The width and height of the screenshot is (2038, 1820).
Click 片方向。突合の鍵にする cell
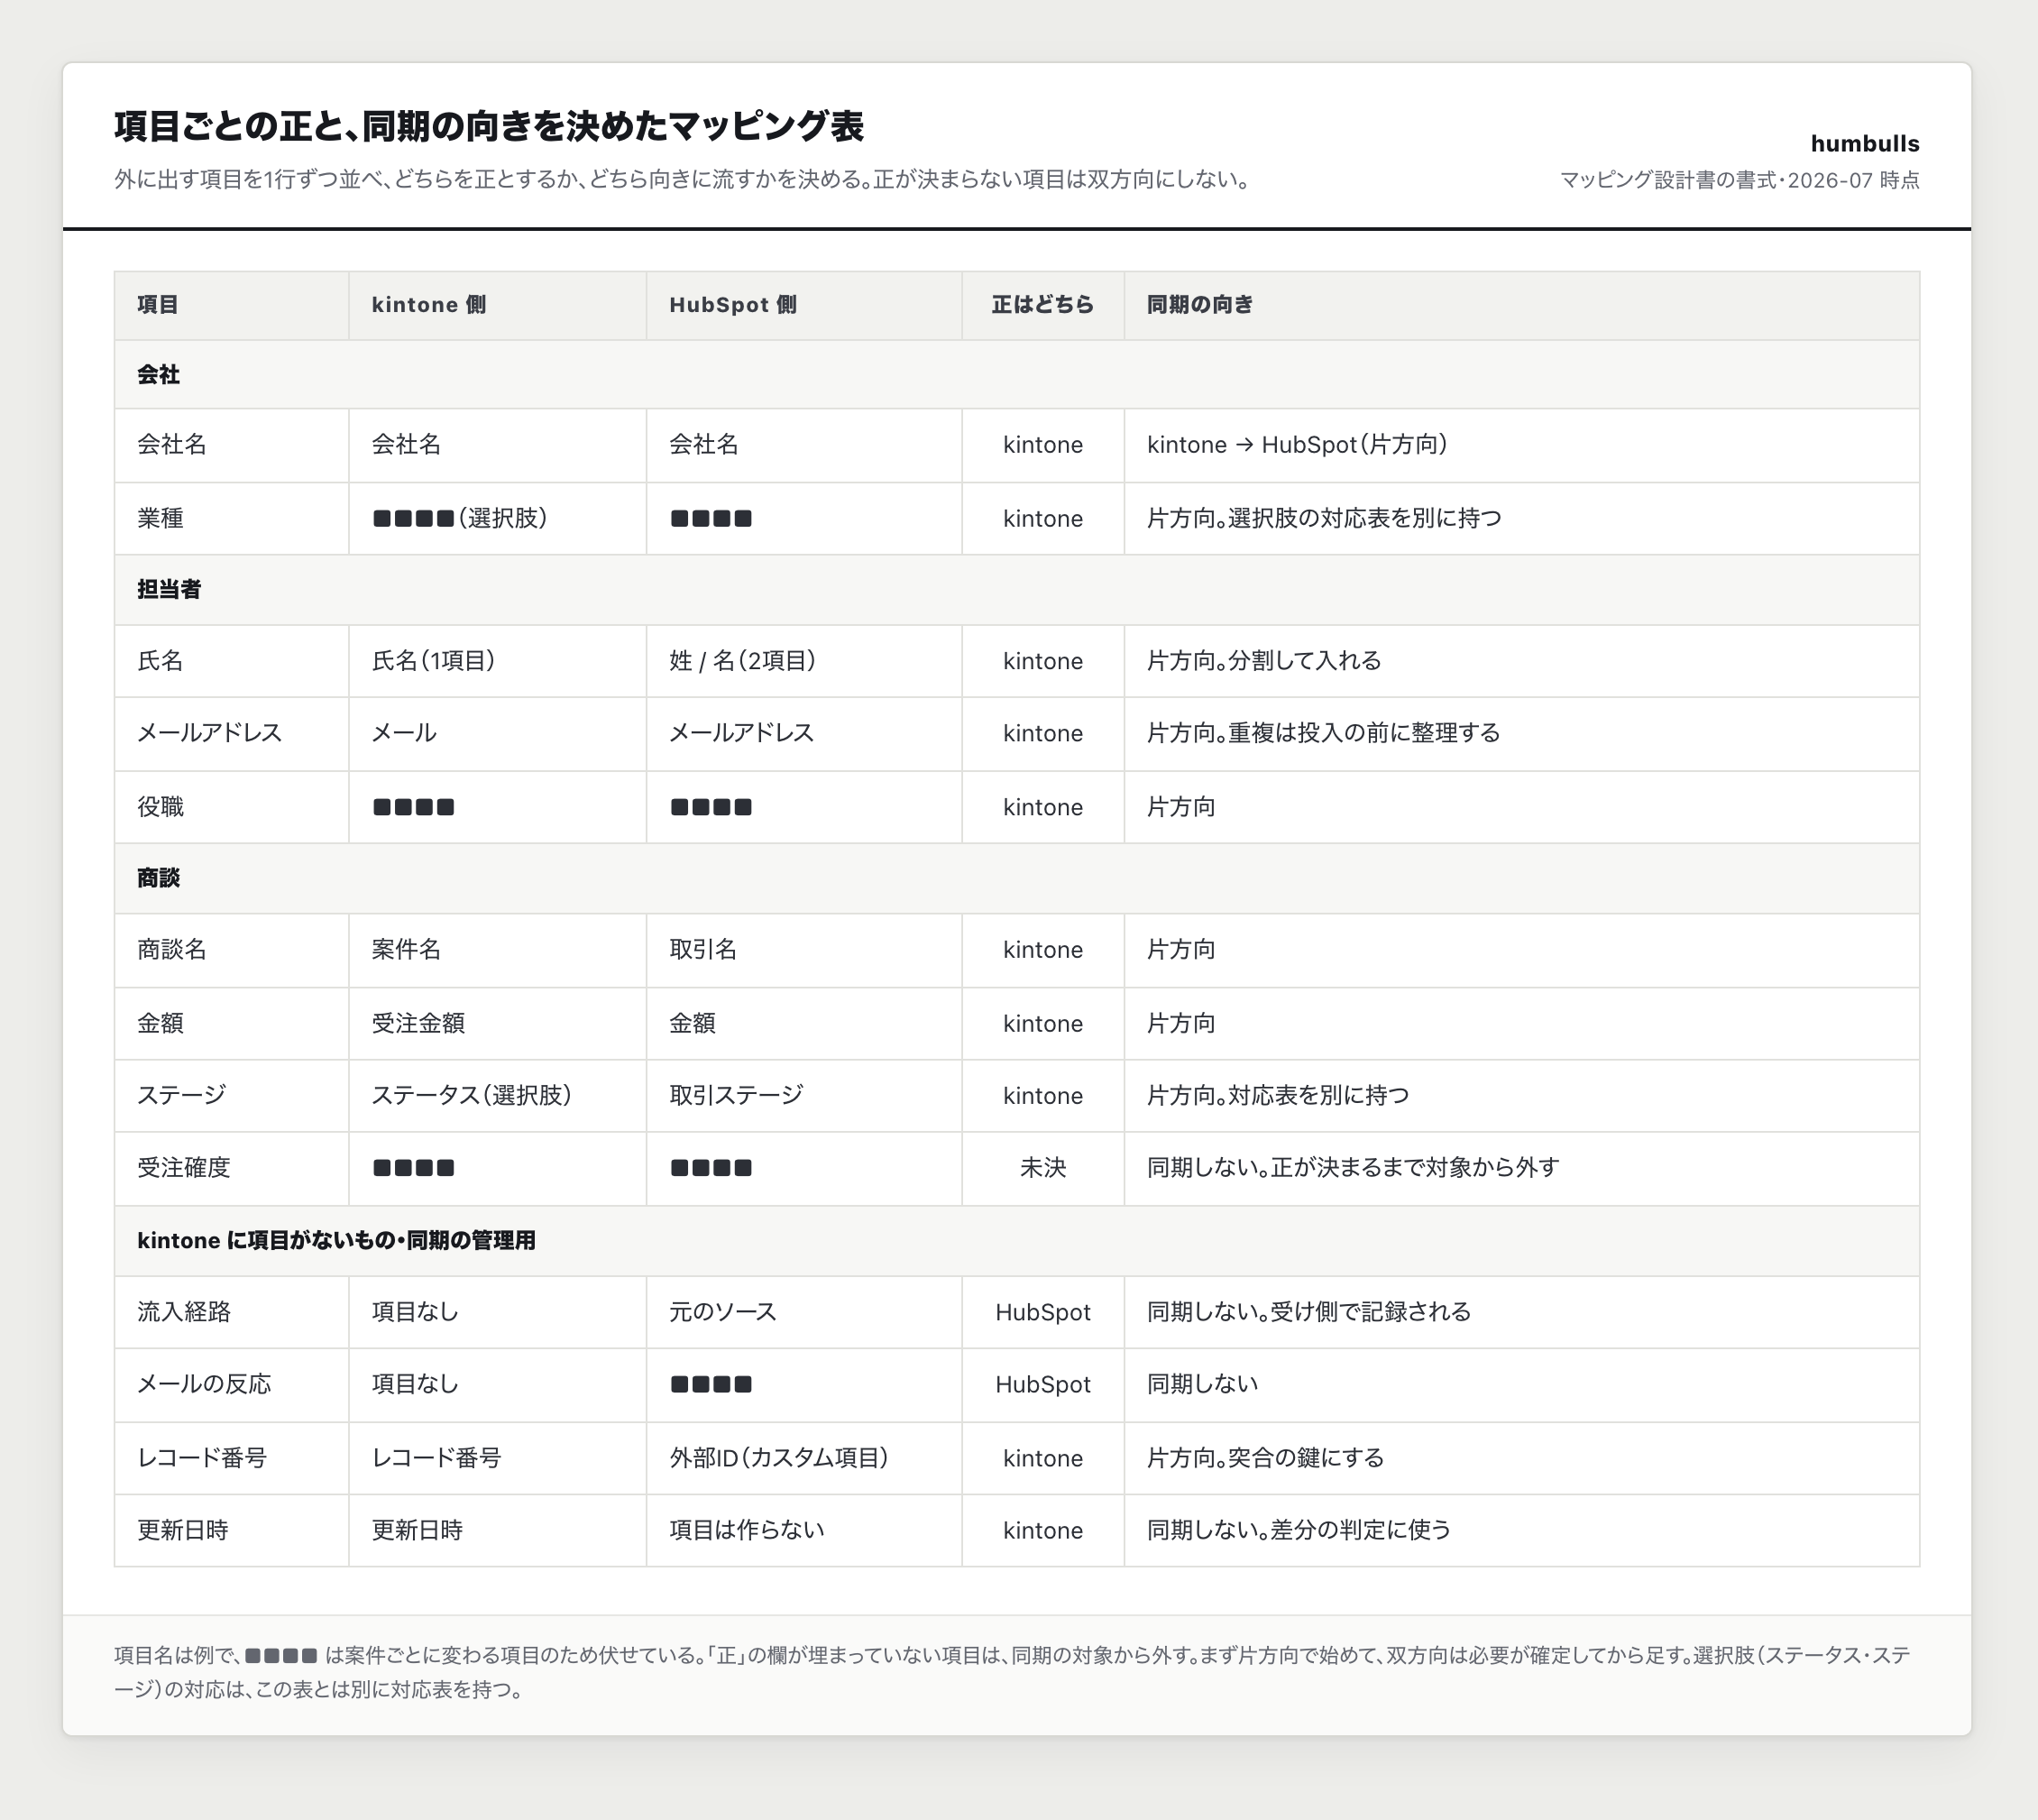point(1522,1459)
